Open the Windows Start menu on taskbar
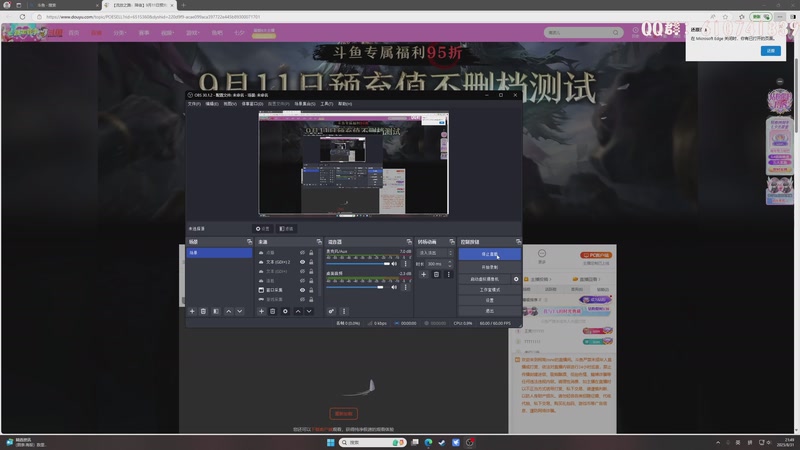800x450 pixels. coord(330,442)
